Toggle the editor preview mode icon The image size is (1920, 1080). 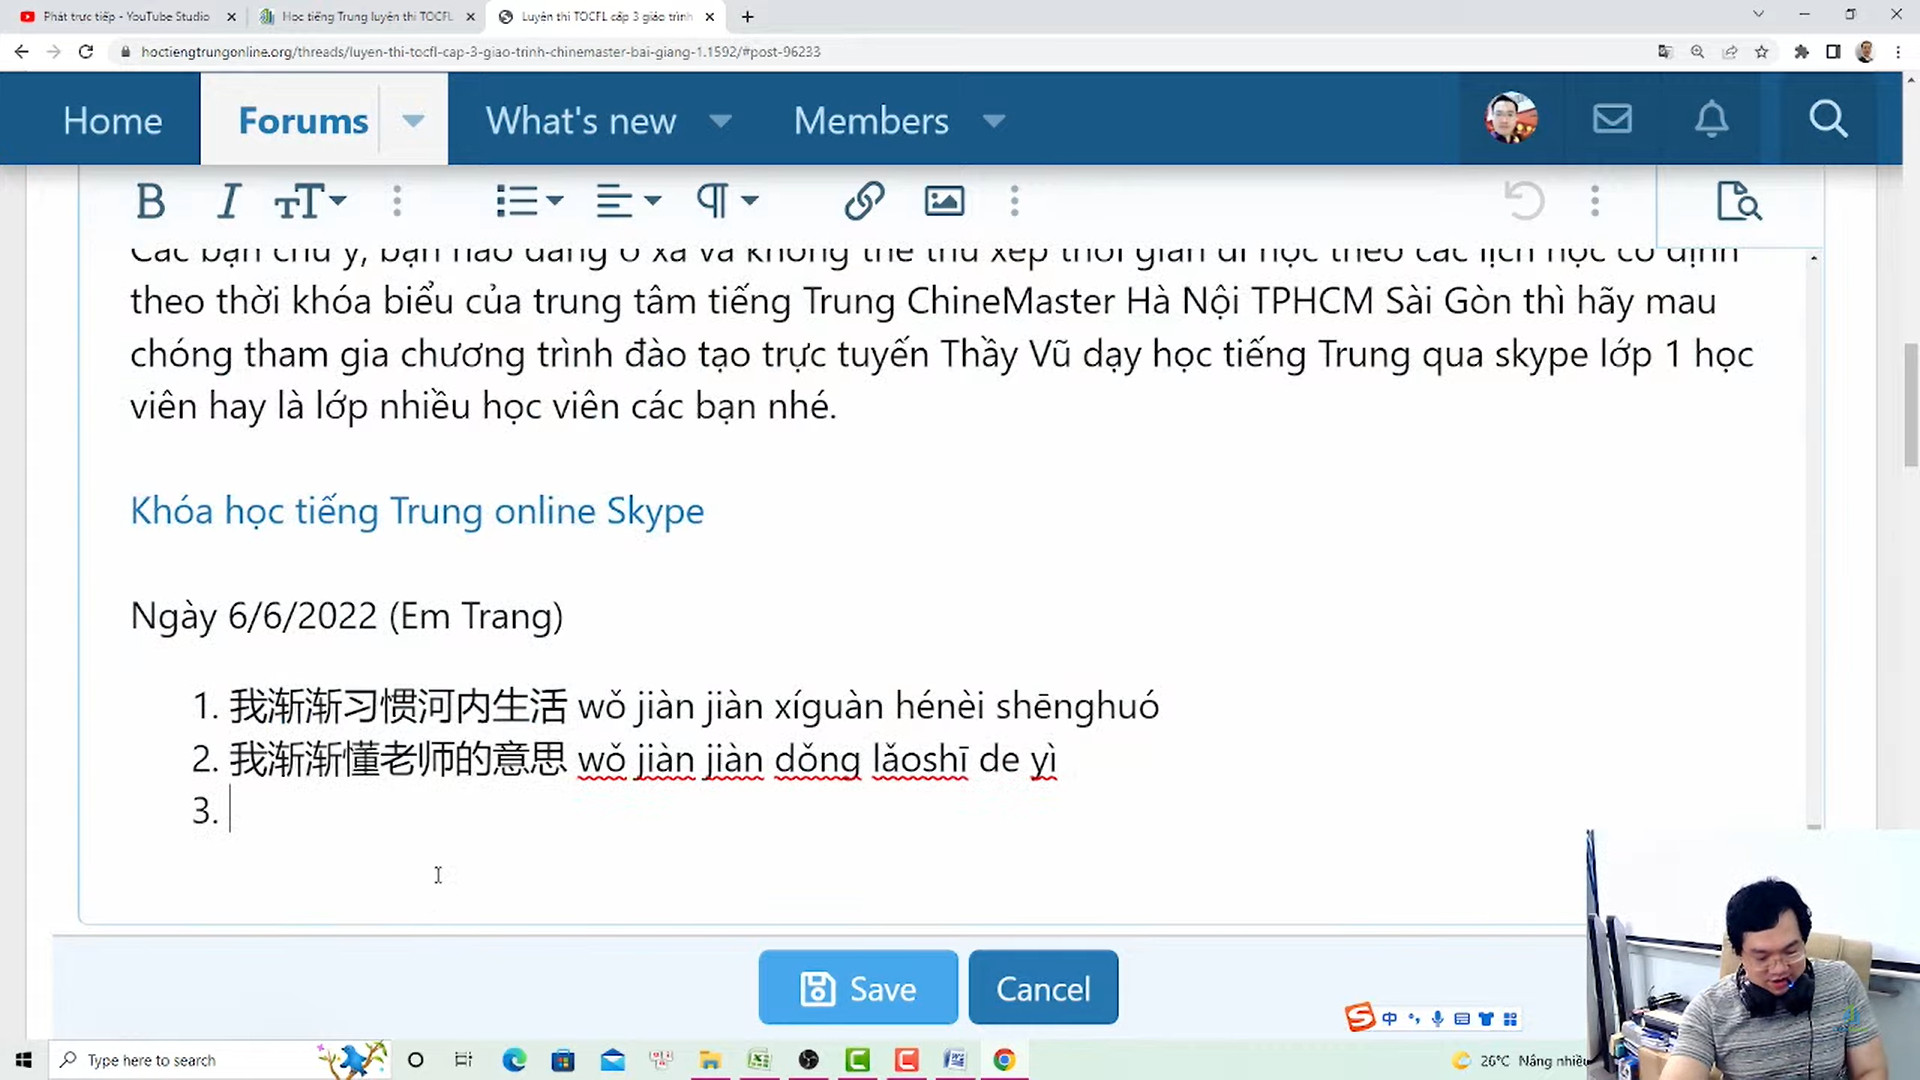[1739, 202]
